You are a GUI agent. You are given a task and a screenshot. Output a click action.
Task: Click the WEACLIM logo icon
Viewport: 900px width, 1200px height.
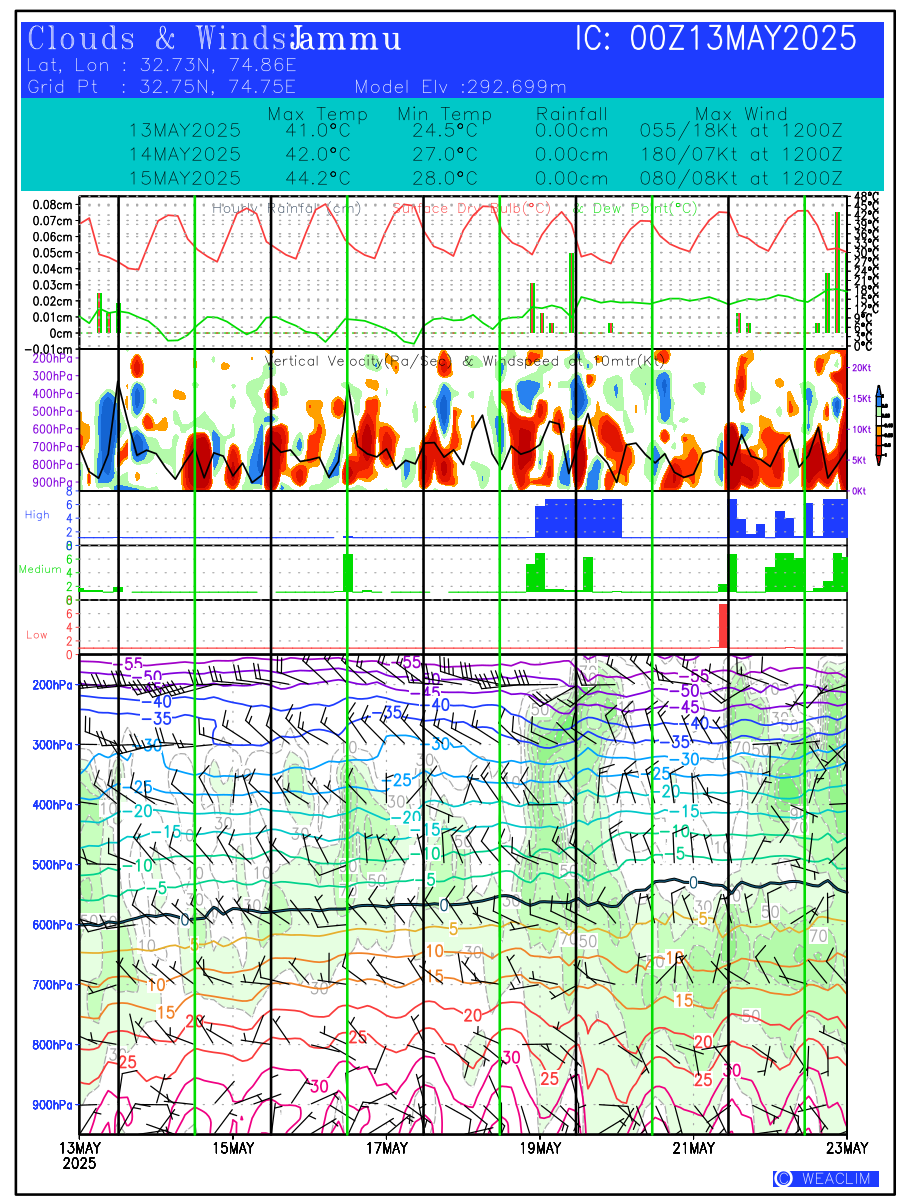pyautogui.click(x=784, y=1178)
